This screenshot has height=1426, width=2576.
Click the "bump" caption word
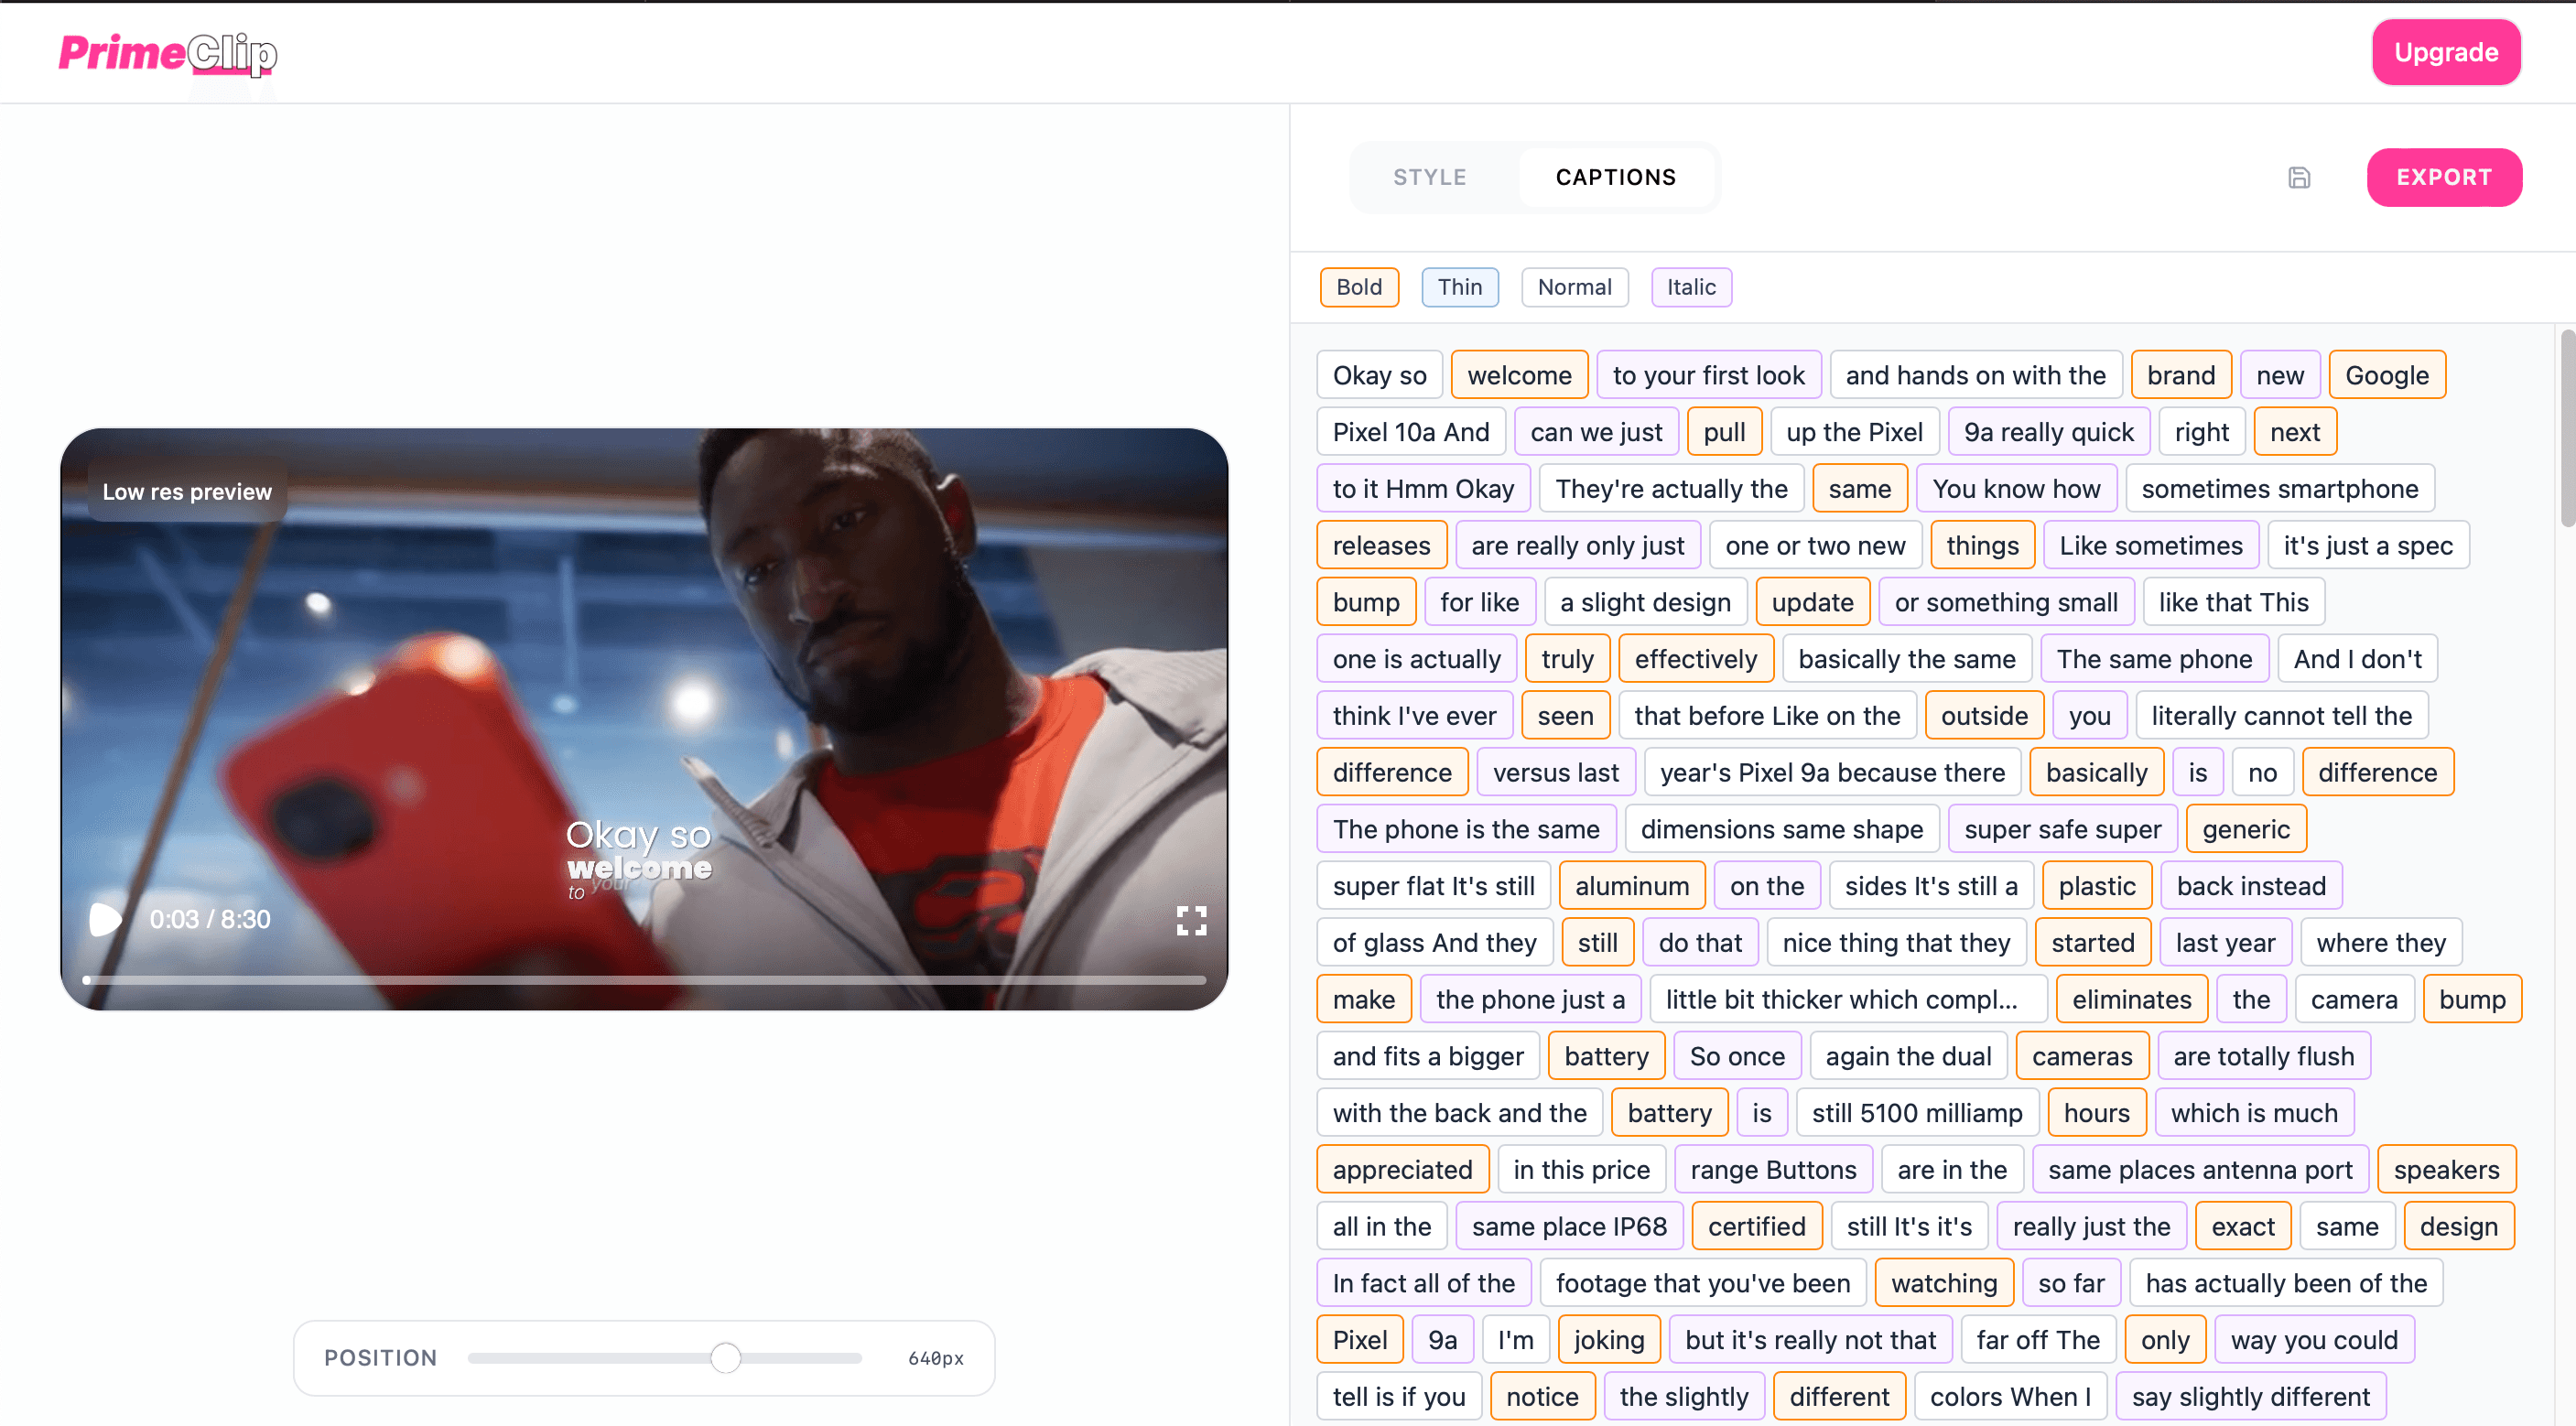1366,601
